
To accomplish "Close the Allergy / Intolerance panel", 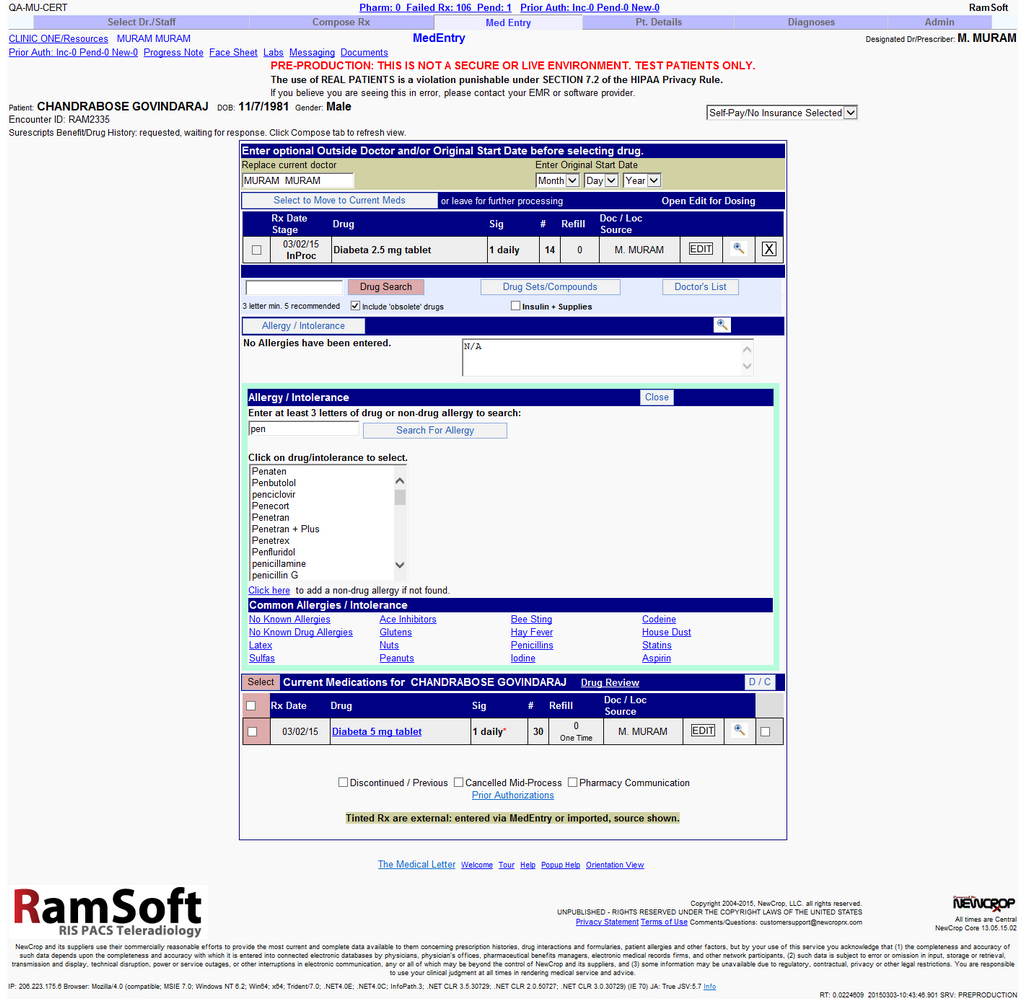I will (x=656, y=397).
